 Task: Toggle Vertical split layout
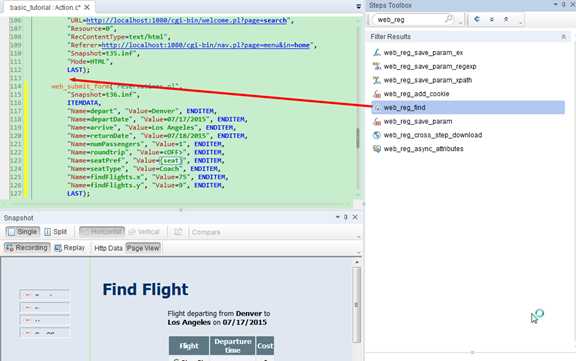[144, 232]
